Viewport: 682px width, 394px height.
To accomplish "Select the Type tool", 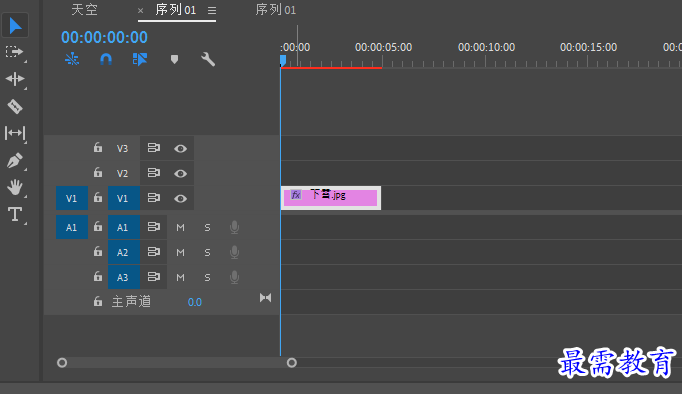I will pyautogui.click(x=15, y=214).
